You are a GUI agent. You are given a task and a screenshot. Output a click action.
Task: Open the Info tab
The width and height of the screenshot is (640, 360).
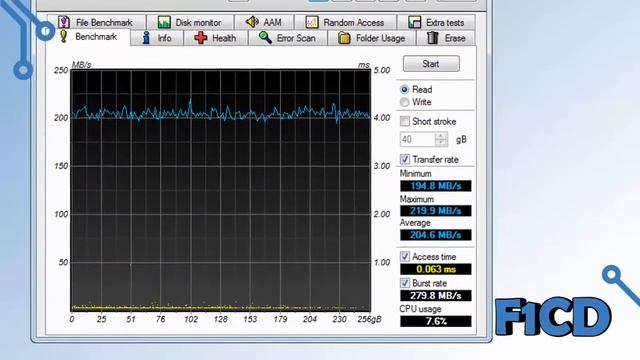click(157, 38)
